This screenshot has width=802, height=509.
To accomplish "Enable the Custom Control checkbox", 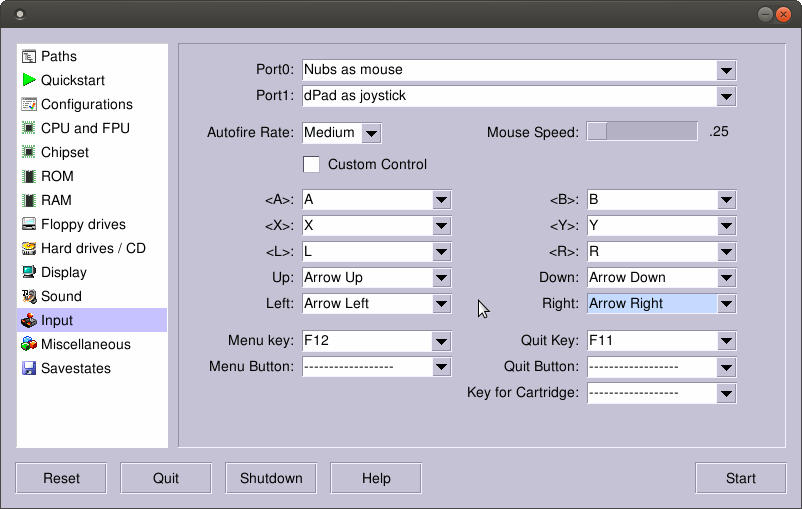I will (x=311, y=164).
